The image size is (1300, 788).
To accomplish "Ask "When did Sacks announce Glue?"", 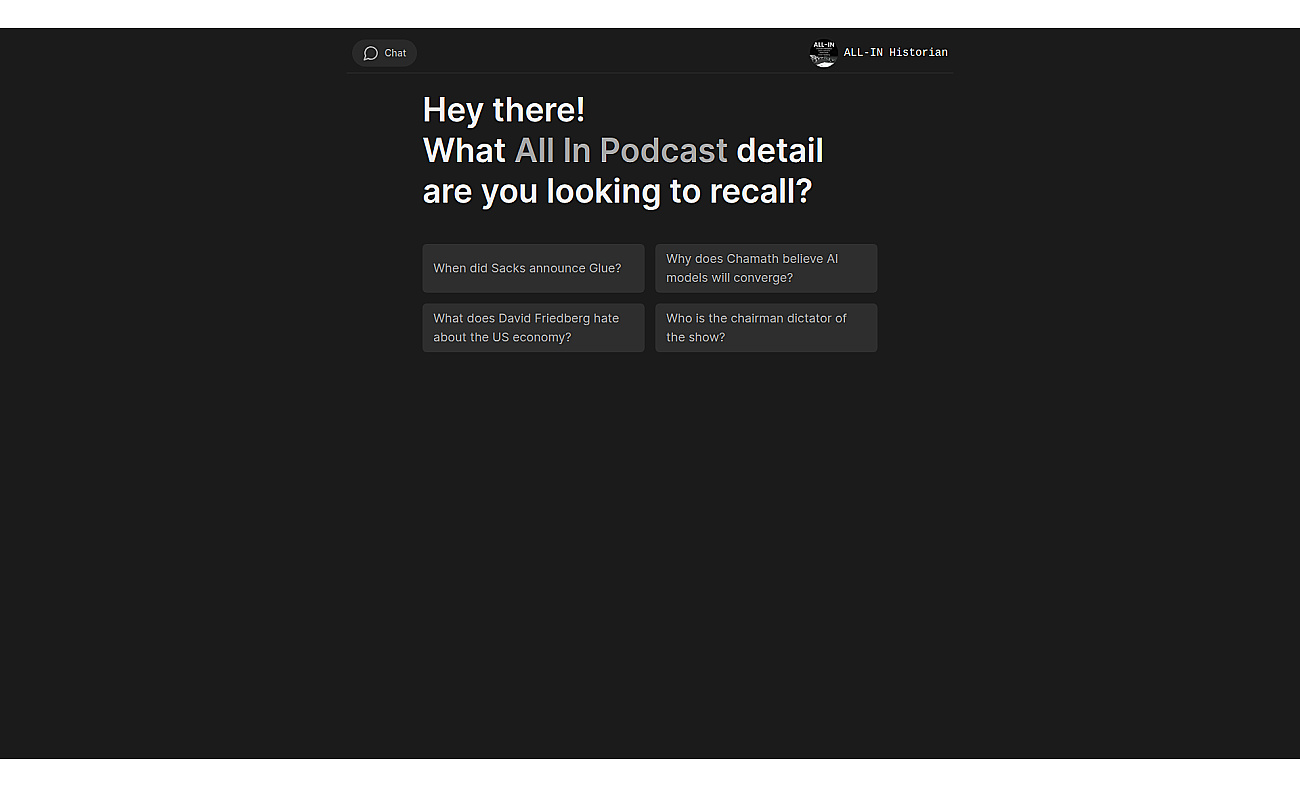I will (533, 268).
